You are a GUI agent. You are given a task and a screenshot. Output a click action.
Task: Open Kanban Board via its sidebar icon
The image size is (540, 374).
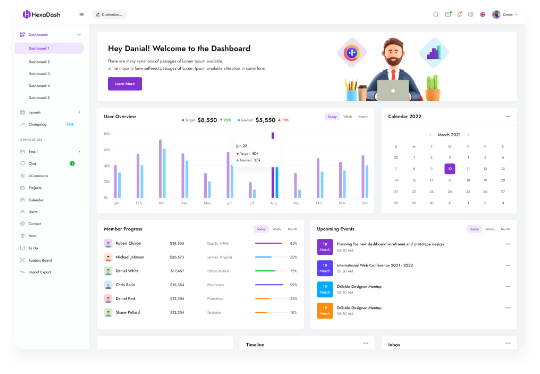(x=22, y=260)
